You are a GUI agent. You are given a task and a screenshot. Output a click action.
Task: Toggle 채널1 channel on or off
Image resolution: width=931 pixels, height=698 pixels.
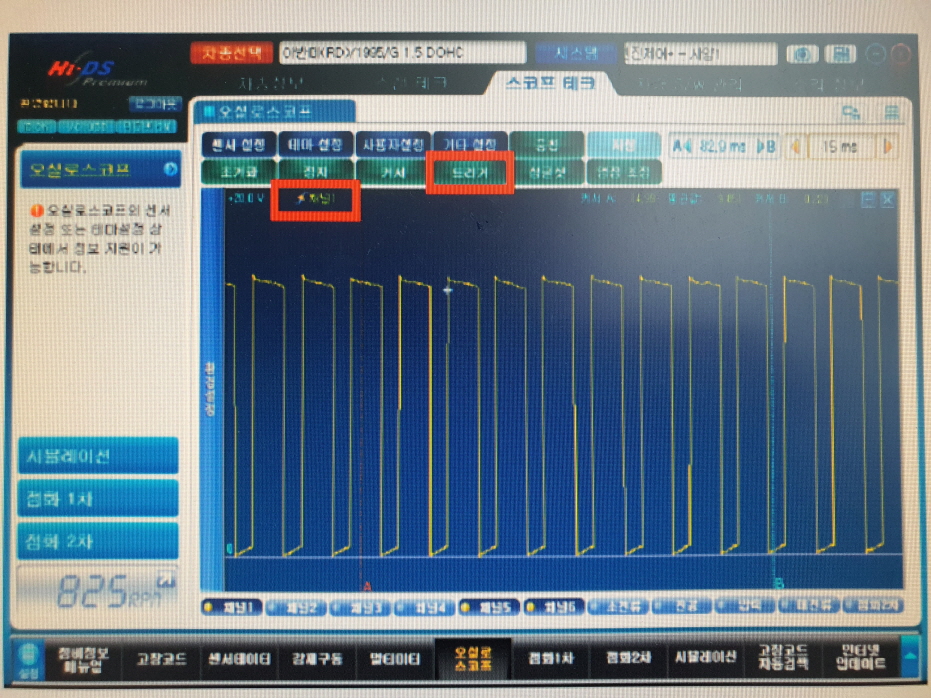coord(232,607)
